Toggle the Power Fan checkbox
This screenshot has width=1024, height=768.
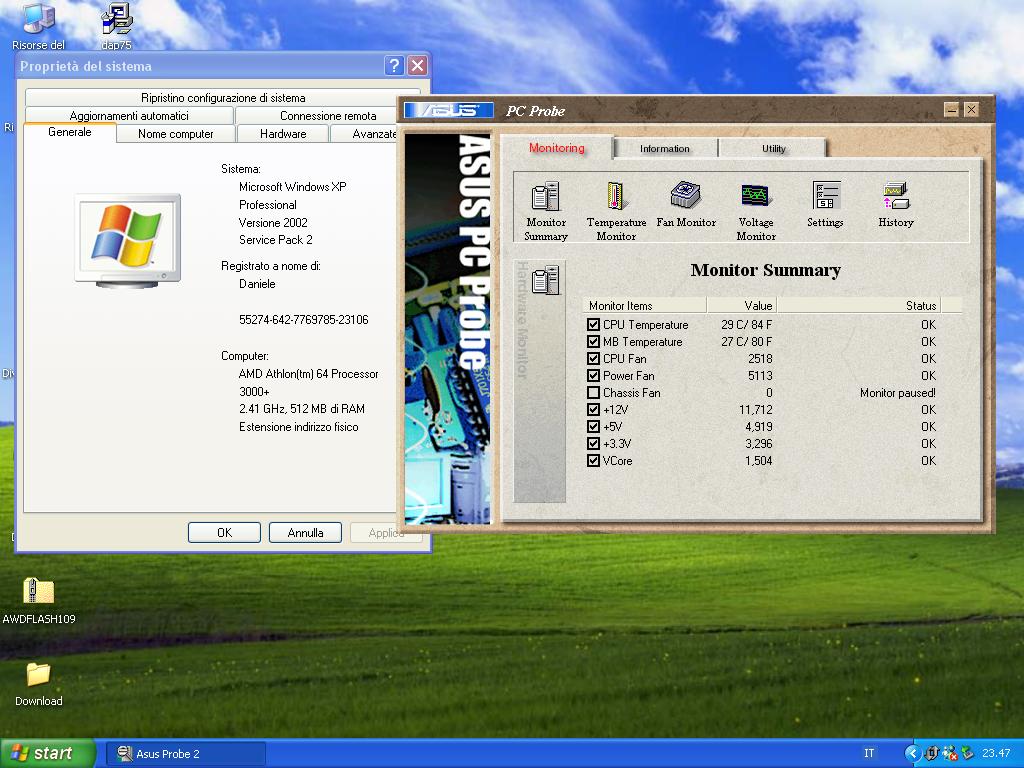coord(593,376)
